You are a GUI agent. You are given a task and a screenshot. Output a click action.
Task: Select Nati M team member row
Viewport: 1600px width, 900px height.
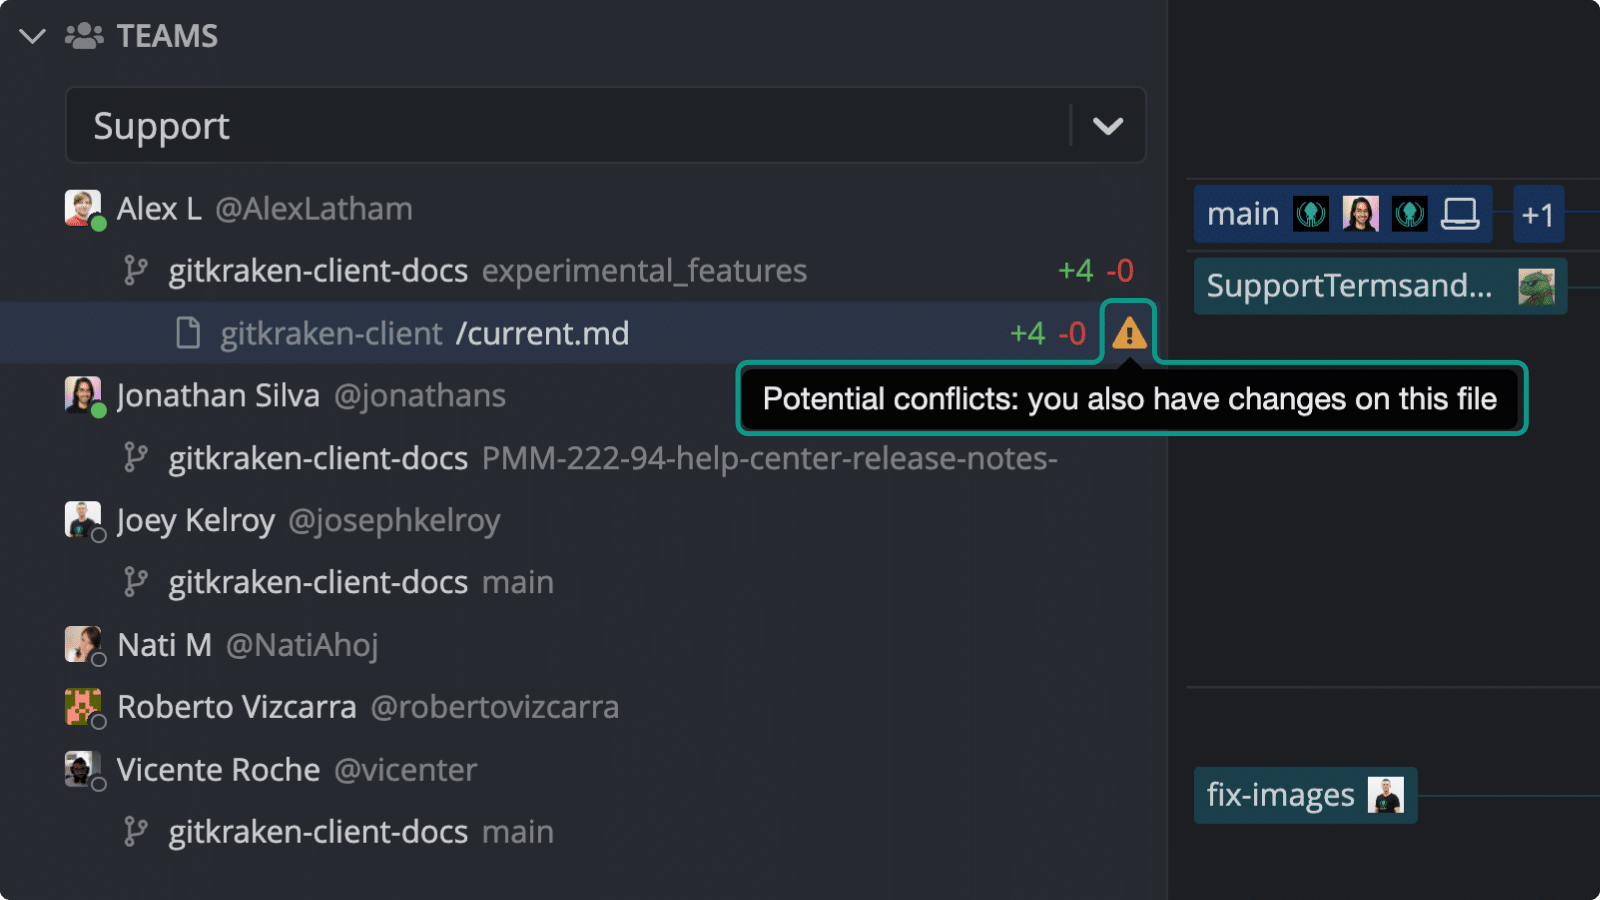(584, 645)
